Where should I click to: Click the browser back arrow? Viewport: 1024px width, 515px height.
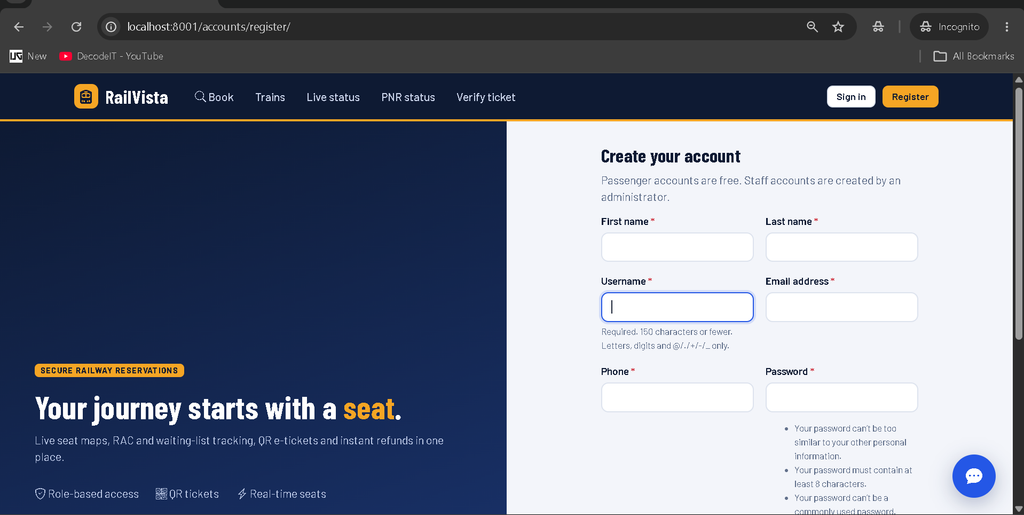18,27
